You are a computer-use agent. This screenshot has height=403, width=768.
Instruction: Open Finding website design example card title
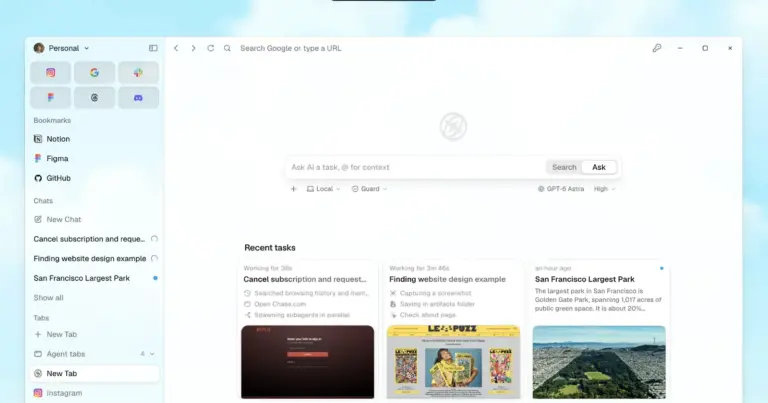(x=447, y=279)
